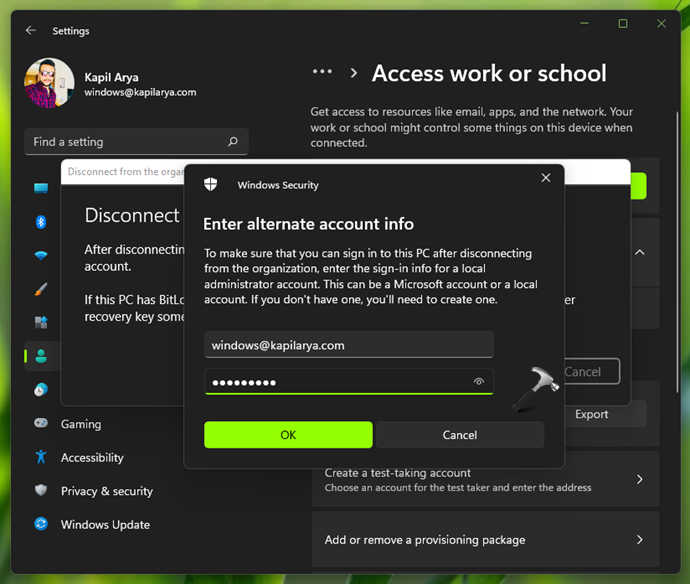The height and width of the screenshot is (584, 690).
Task: Open breadcrumb ellipsis menu
Action: [322, 73]
